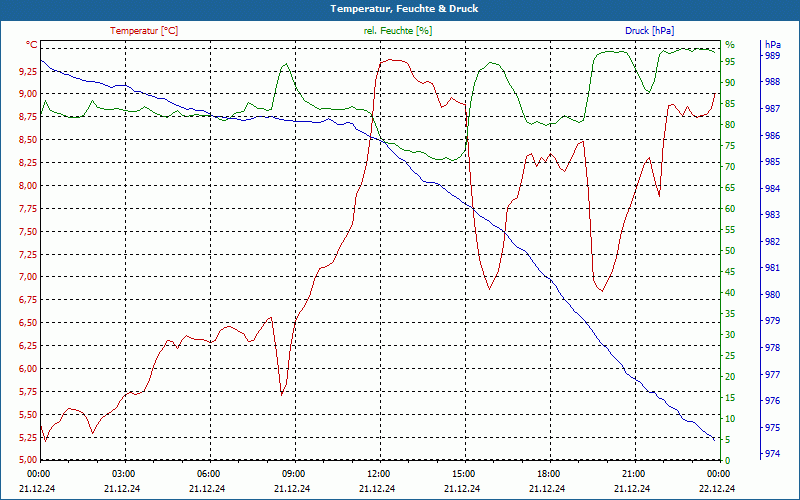Viewport: 800px width, 500px height.
Task: Click the '5,25' temperature axis value
Action: pyautogui.click(x=28, y=438)
